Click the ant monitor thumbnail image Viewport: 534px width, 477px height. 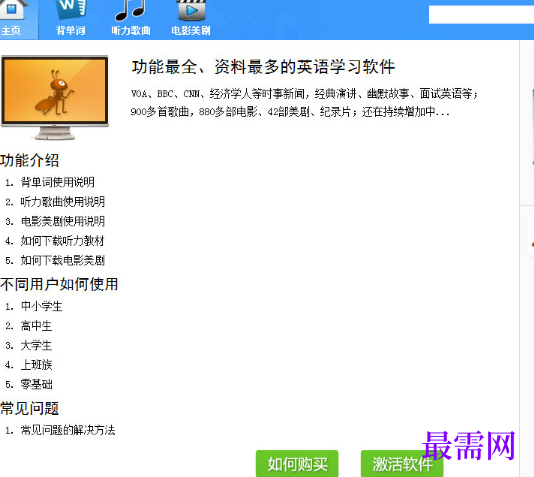coord(55,98)
